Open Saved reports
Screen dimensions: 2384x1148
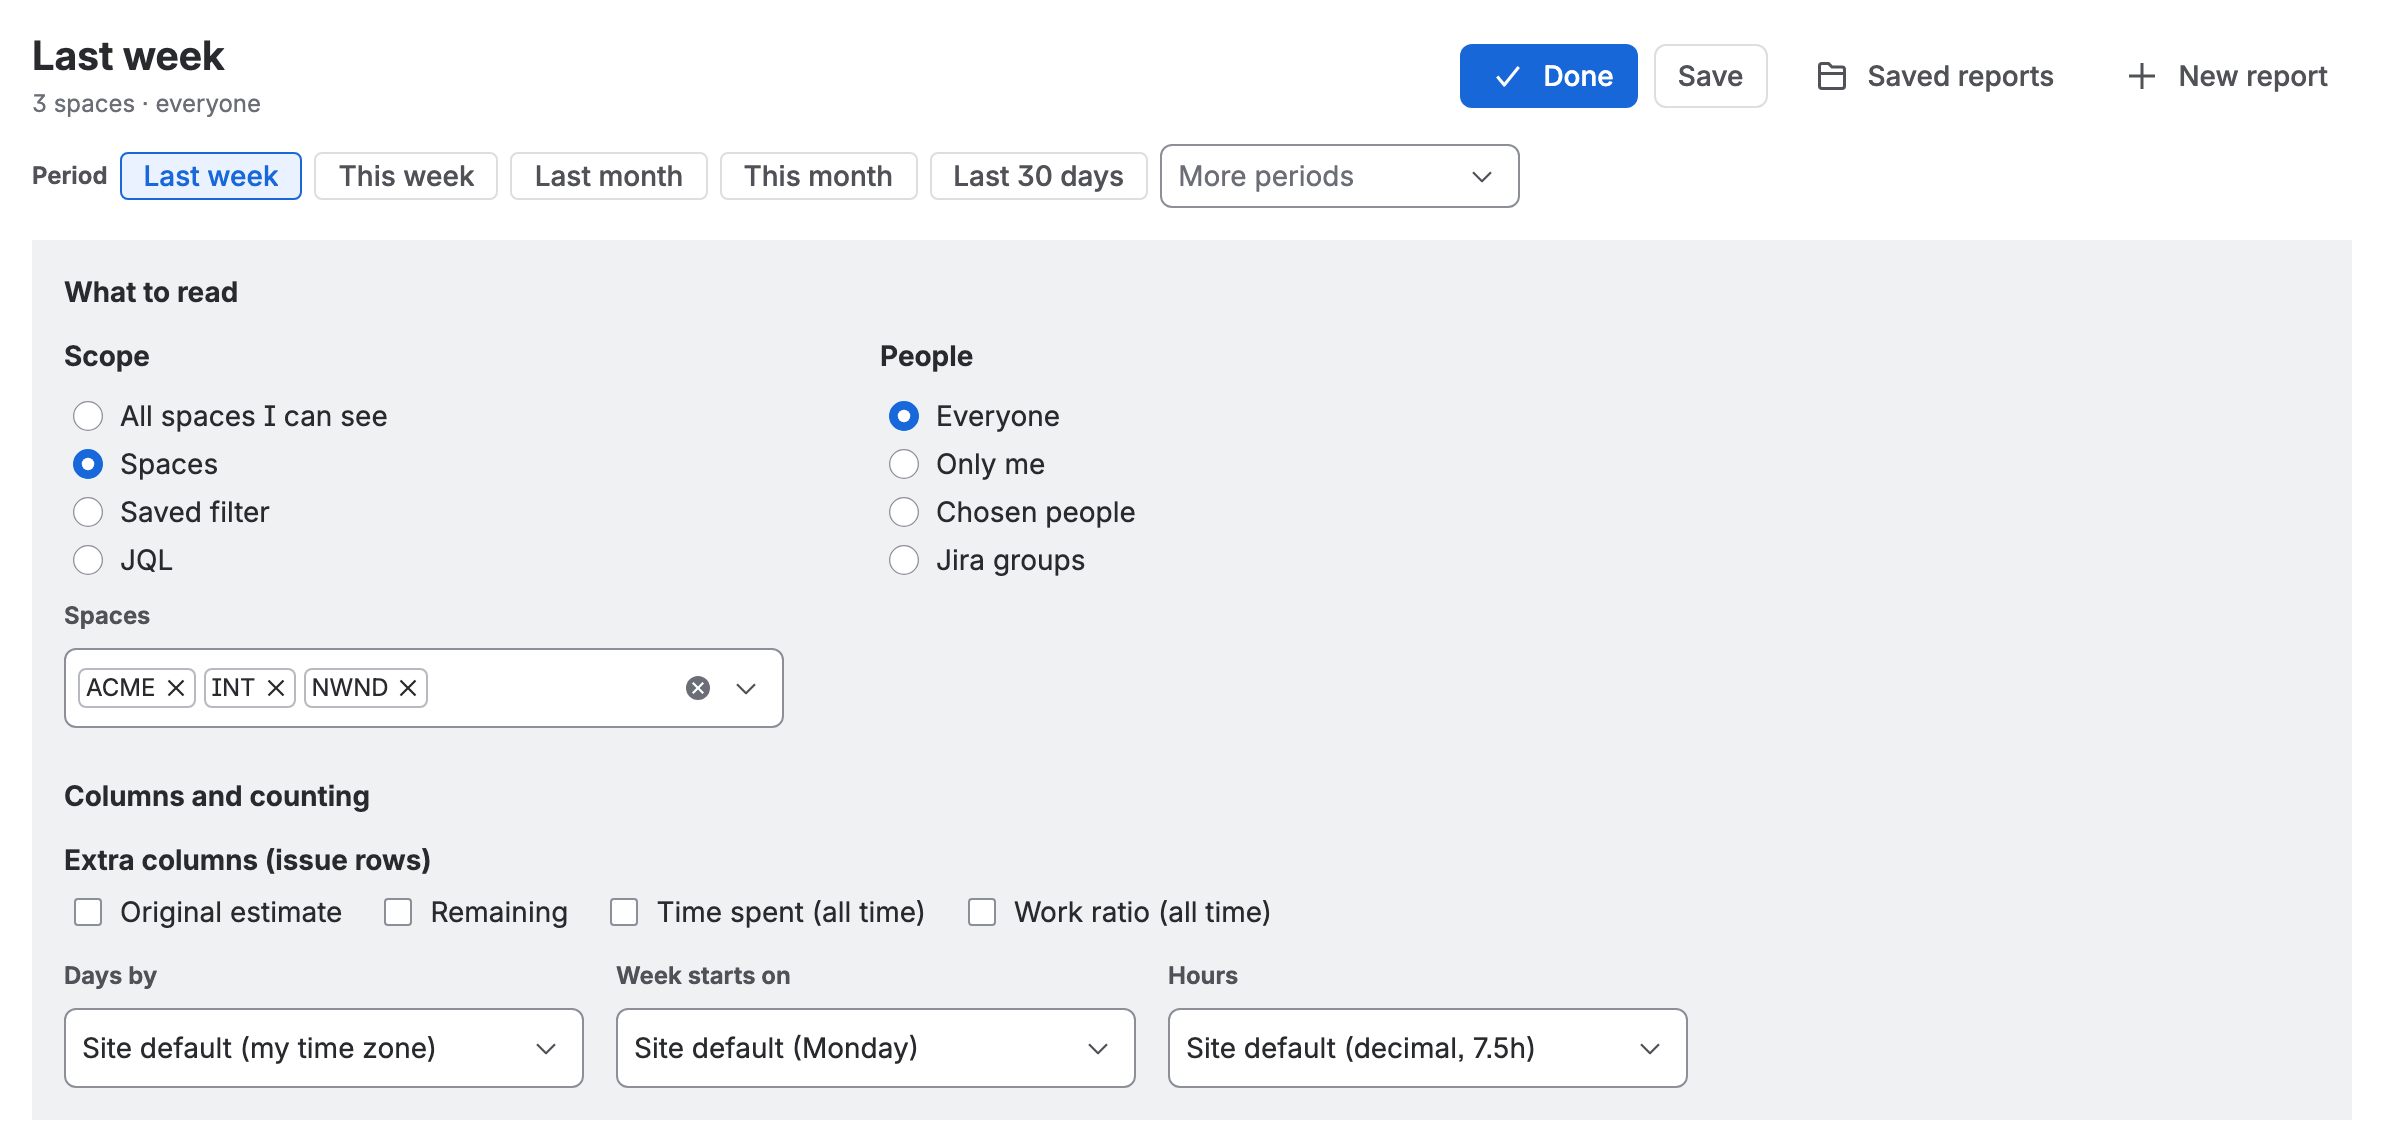coord(1936,76)
